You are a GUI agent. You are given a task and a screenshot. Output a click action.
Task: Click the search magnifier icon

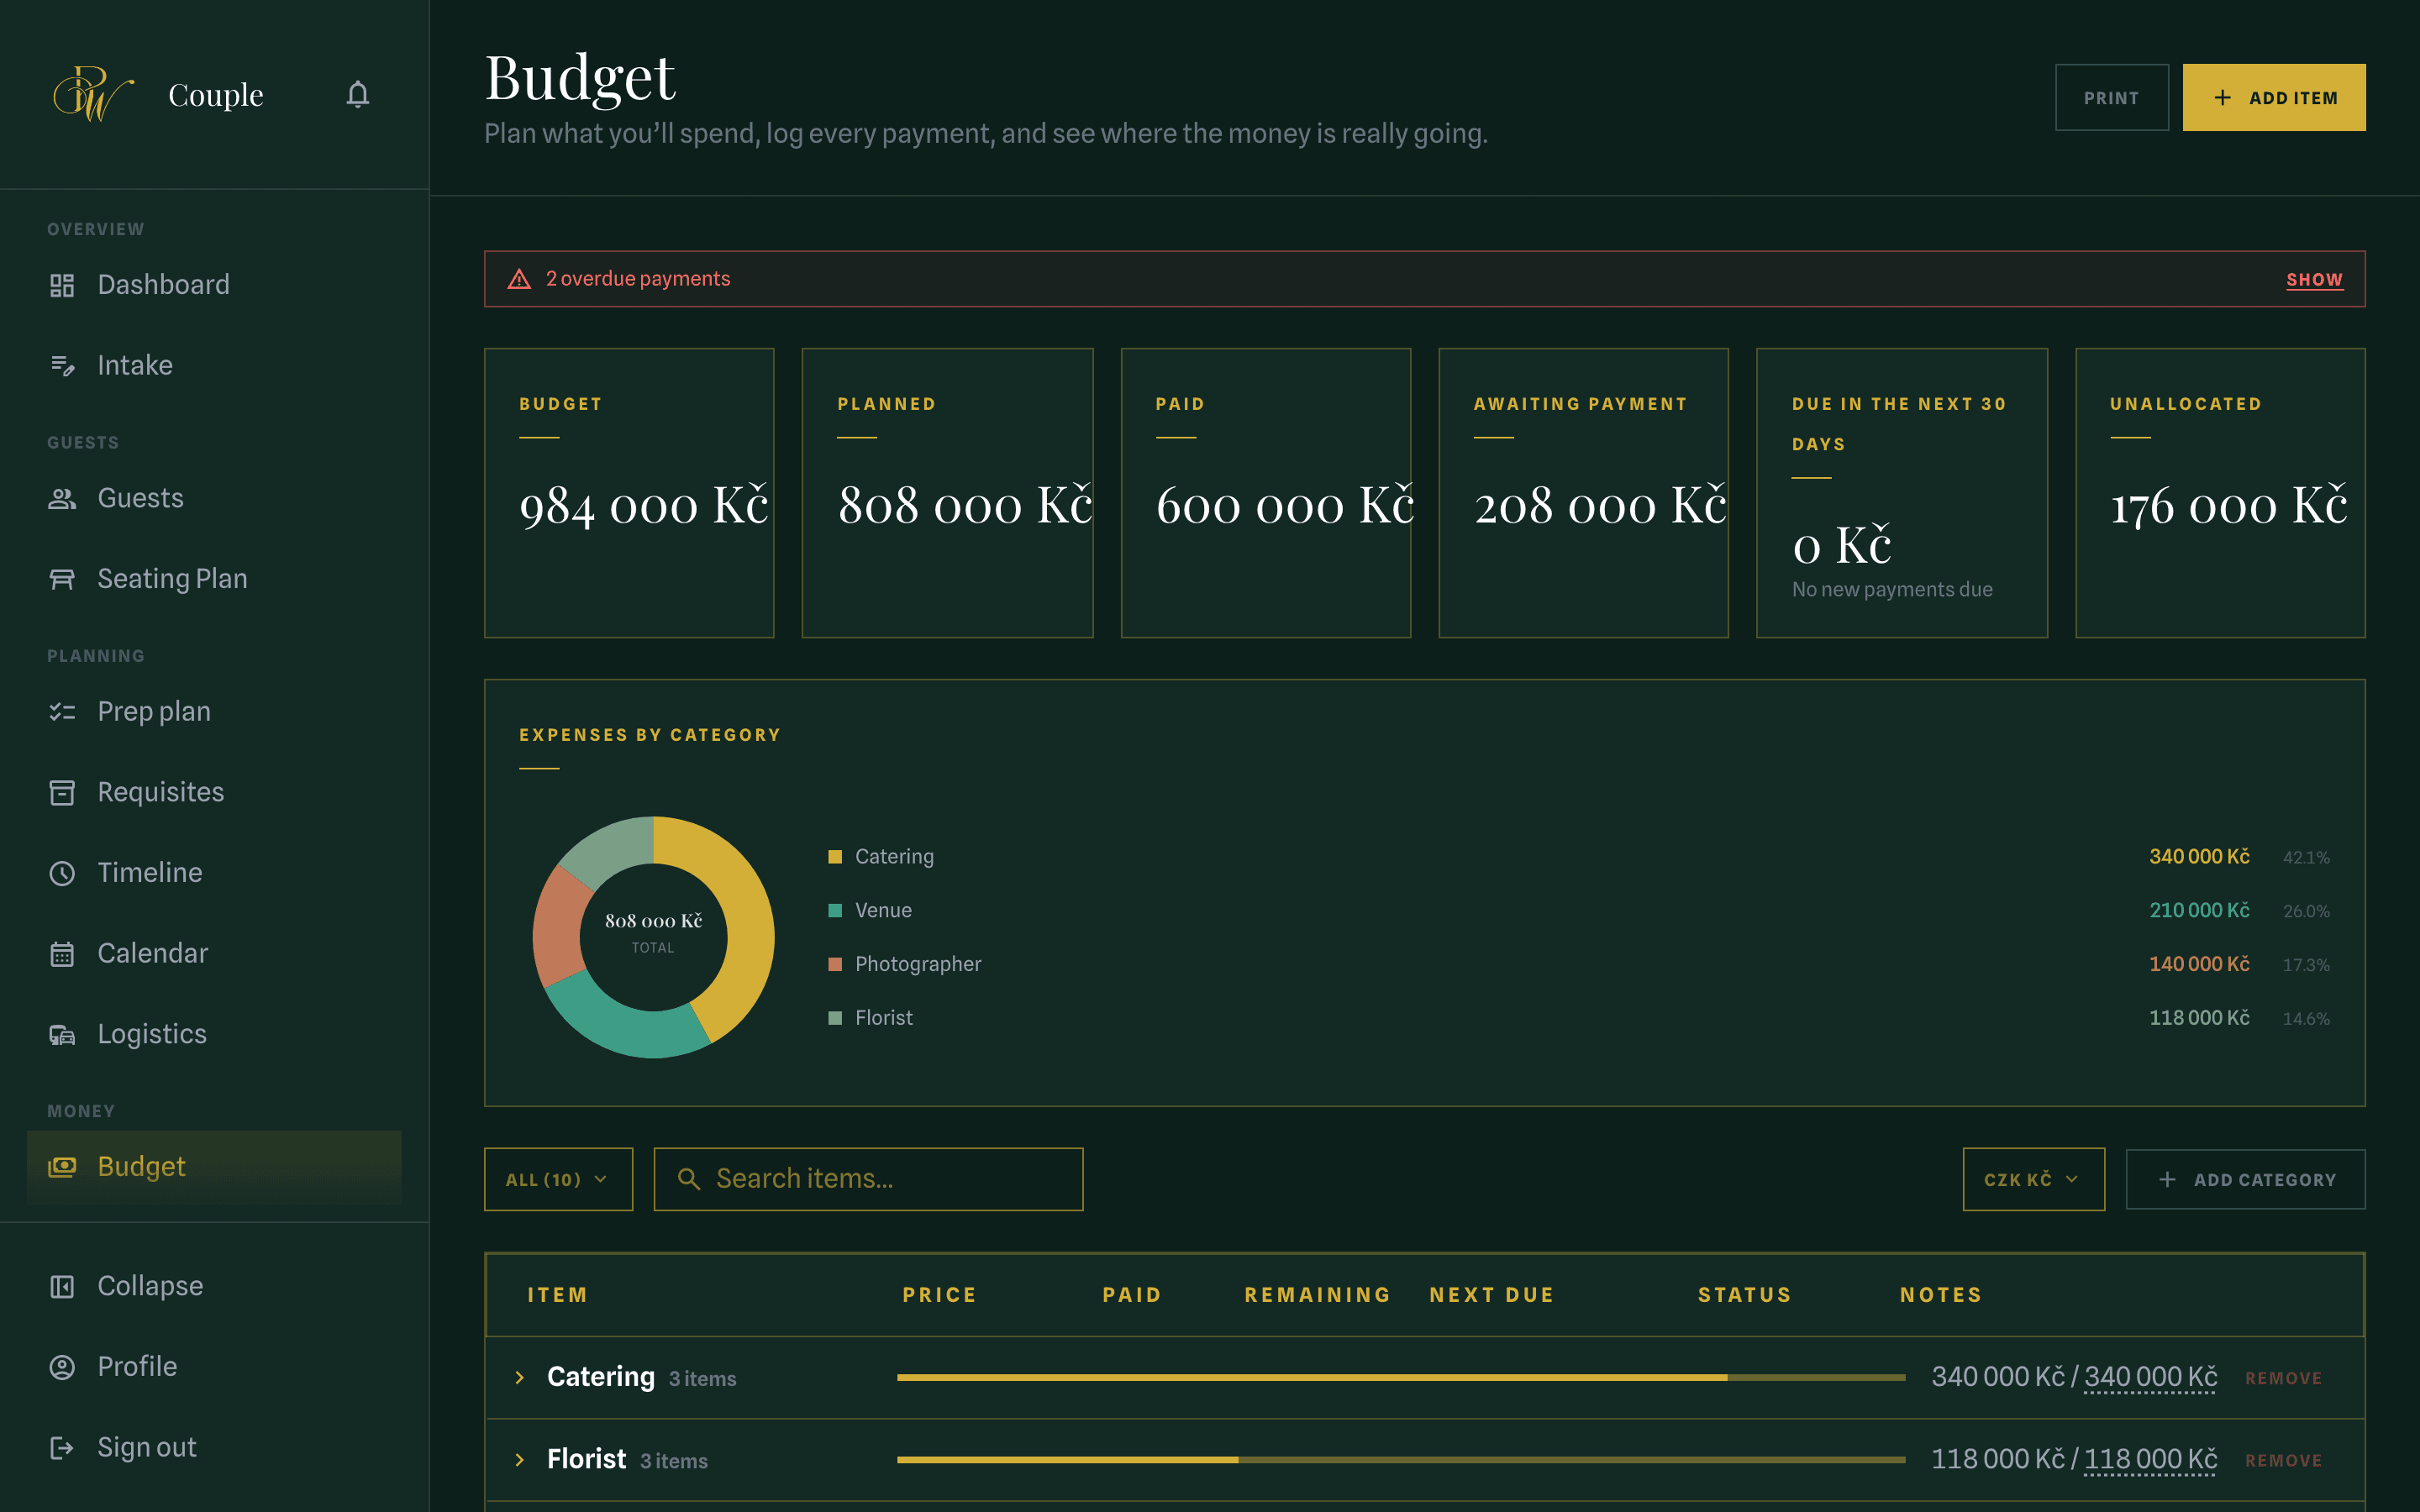(689, 1179)
